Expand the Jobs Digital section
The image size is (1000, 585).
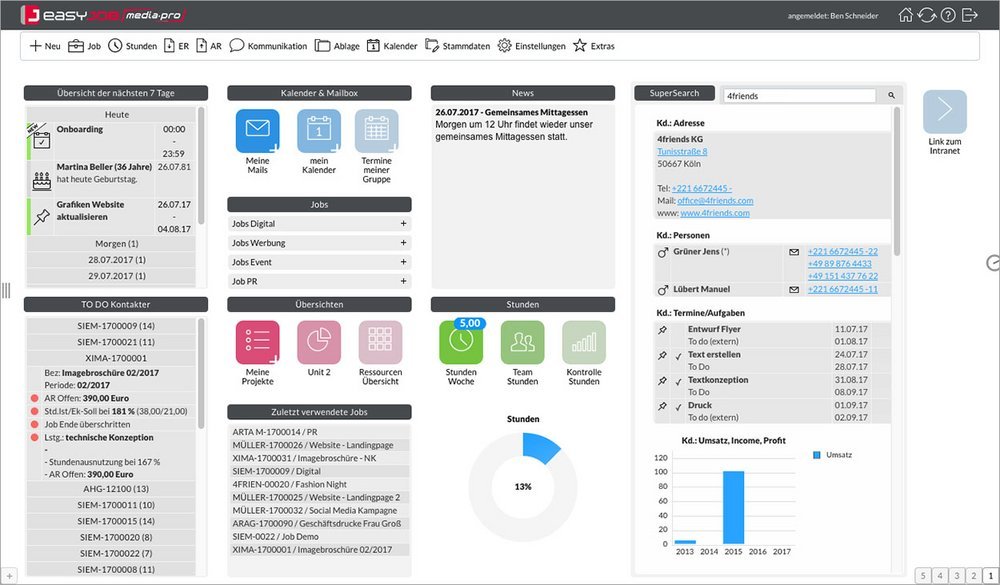click(403, 224)
